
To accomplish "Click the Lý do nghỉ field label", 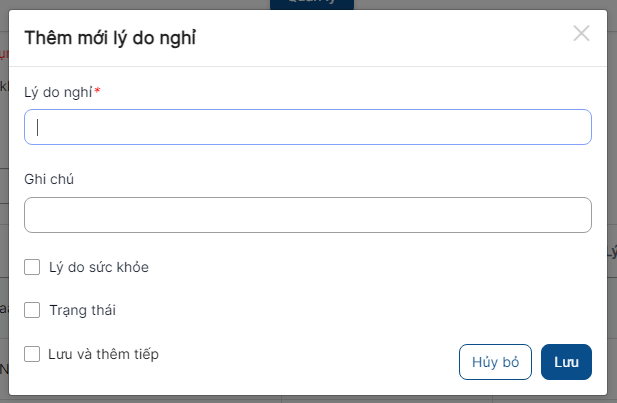I will point(58,92).
